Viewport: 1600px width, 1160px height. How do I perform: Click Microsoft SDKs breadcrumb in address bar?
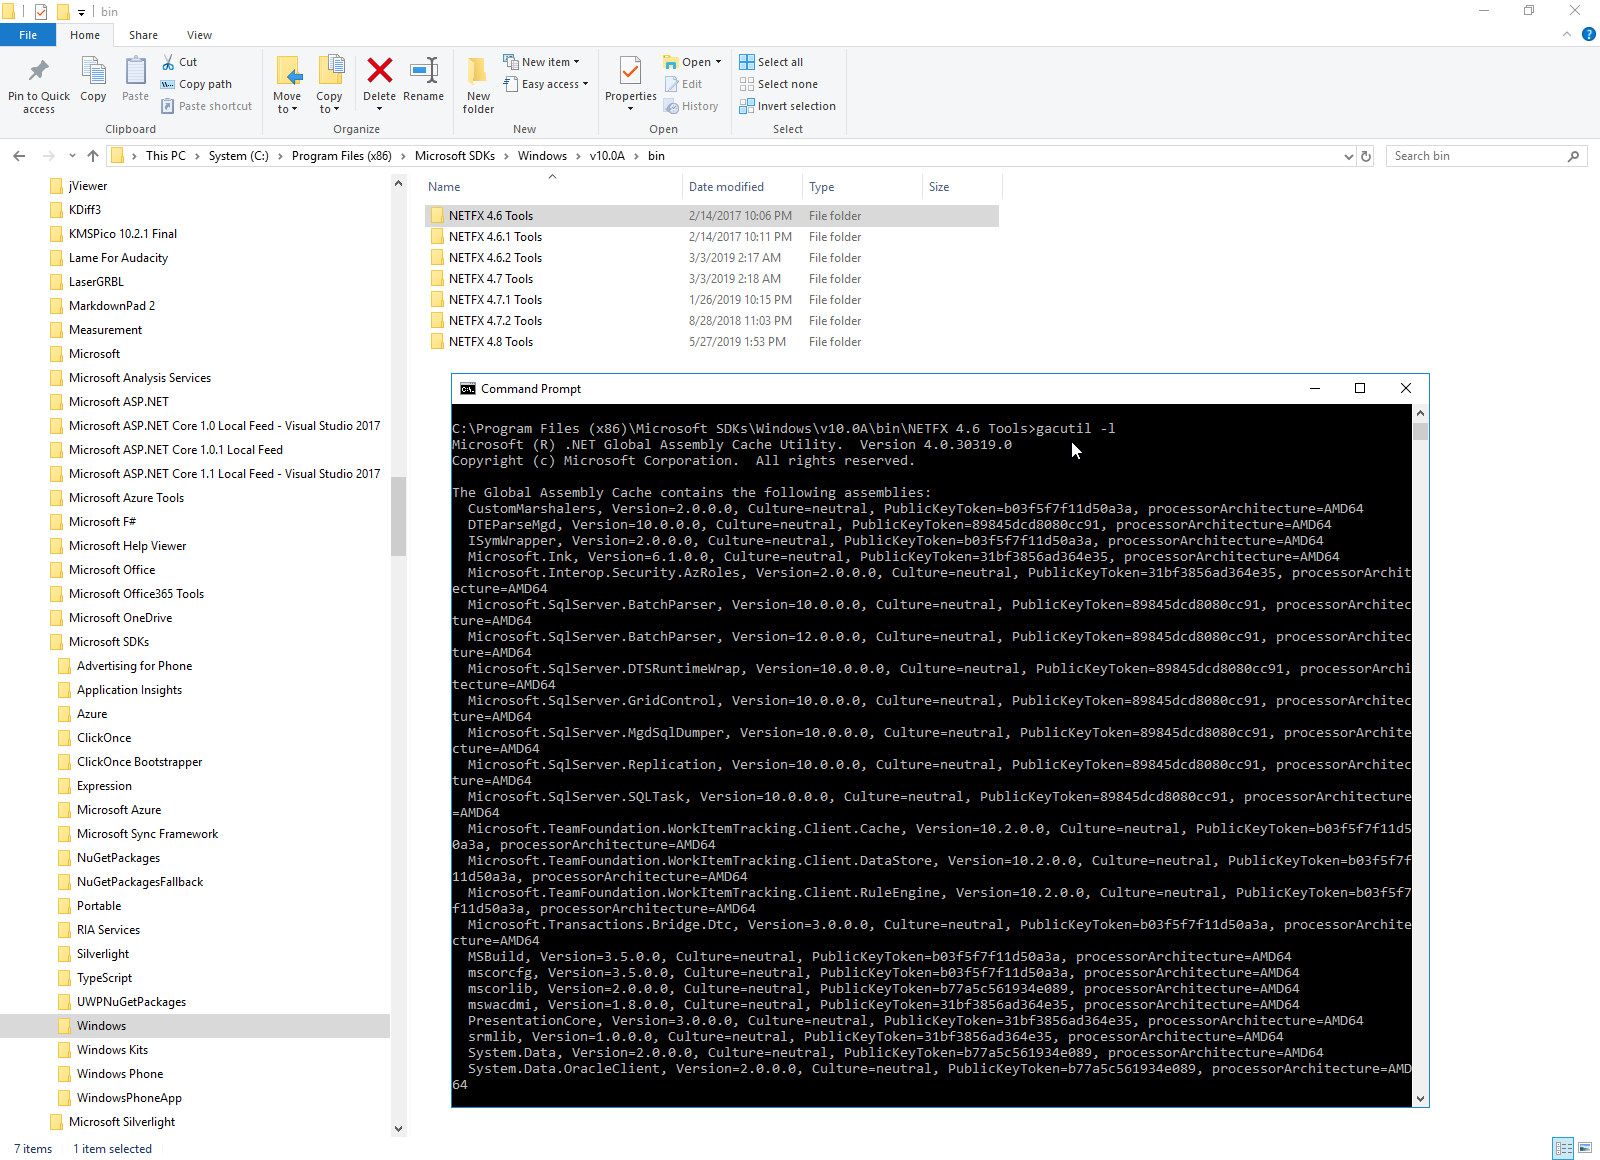tap(455, 156)
